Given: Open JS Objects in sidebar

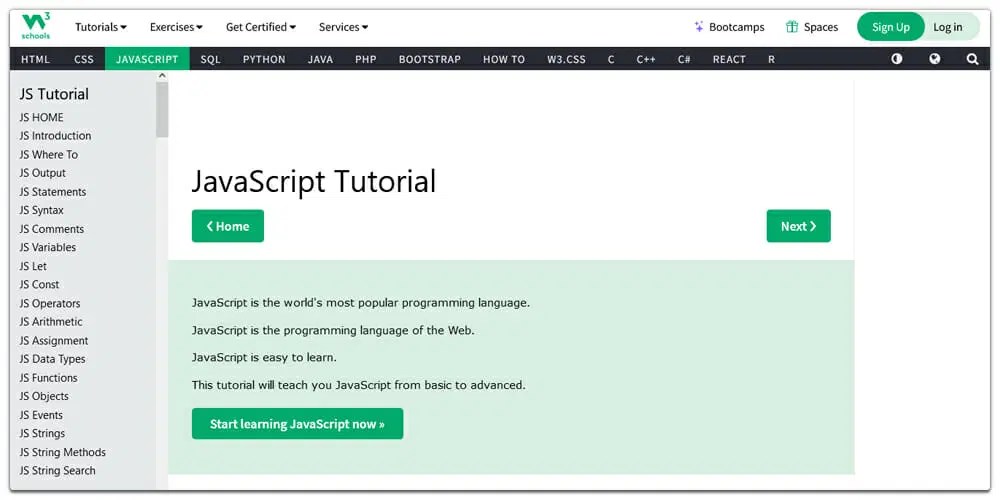Looking at the screenshot, I should pos(44,396).
